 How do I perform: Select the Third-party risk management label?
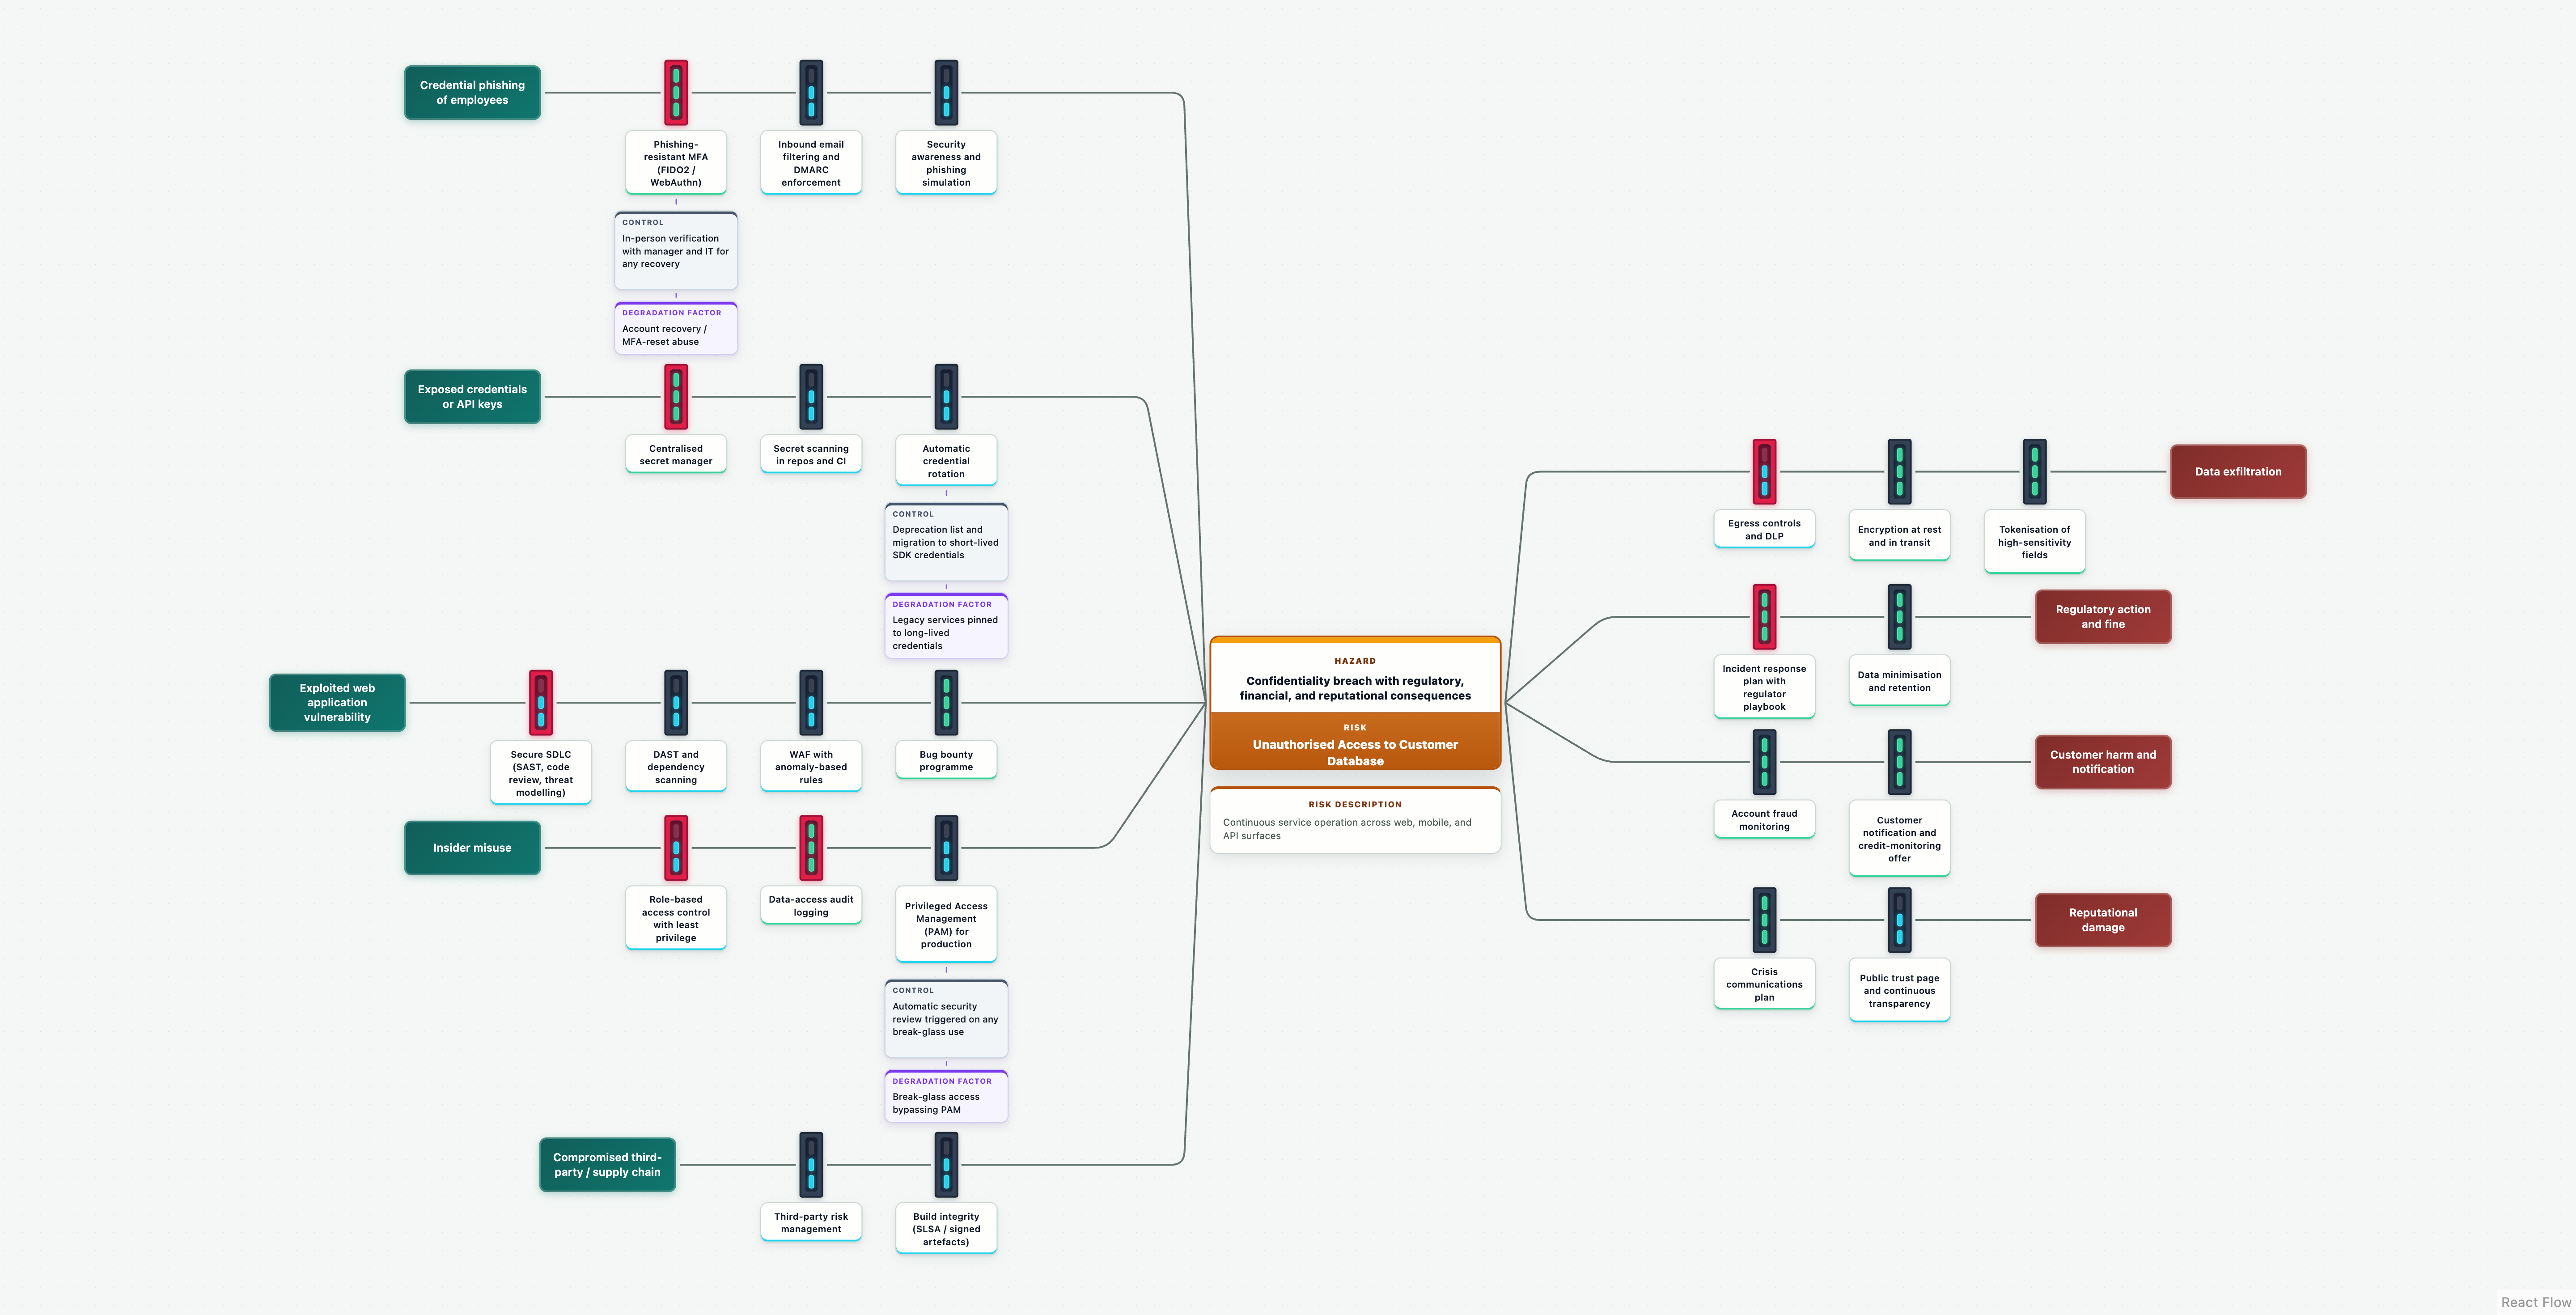pyautogui.click(x=811, y=1222)
